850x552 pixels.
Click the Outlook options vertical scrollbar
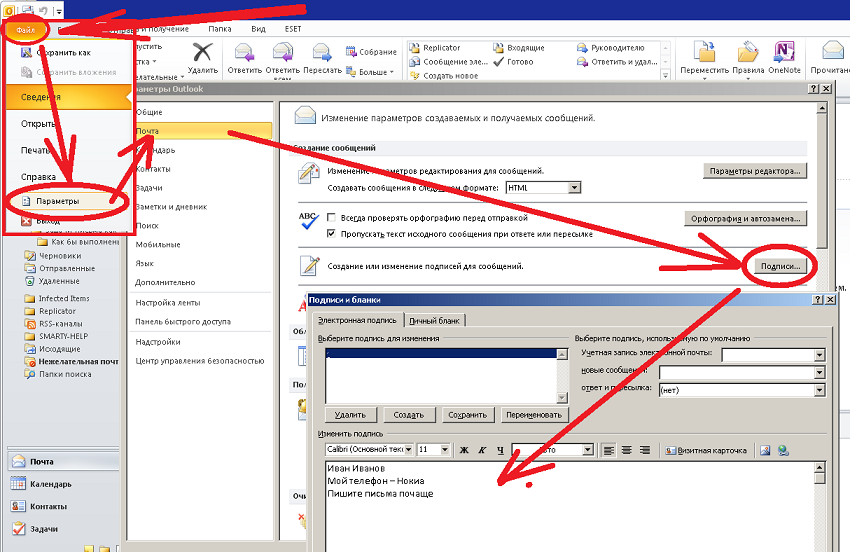click(821, 179)
